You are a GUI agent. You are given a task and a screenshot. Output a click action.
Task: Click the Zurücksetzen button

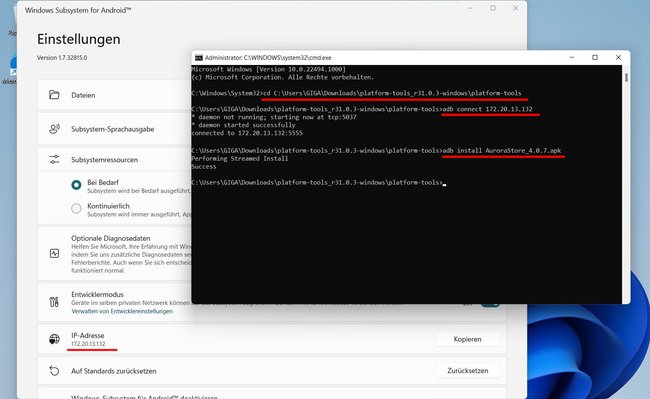(467, 370)
